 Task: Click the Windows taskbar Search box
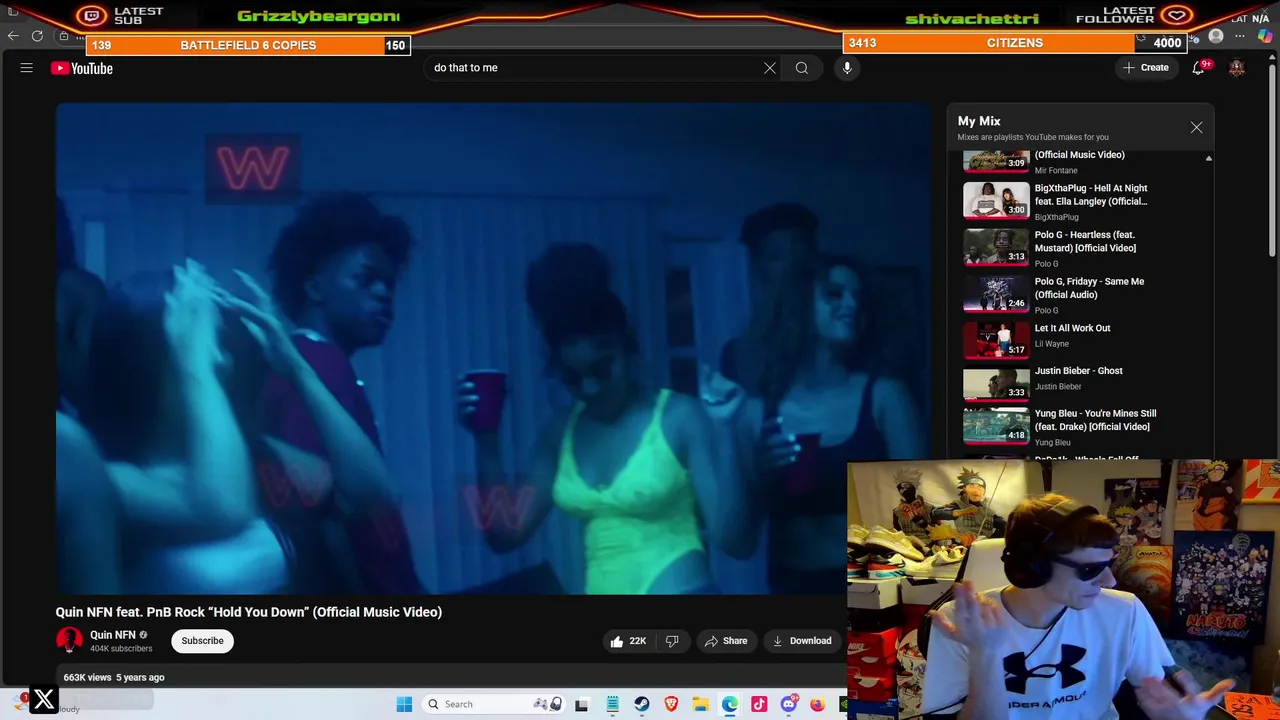click(495, 704)
